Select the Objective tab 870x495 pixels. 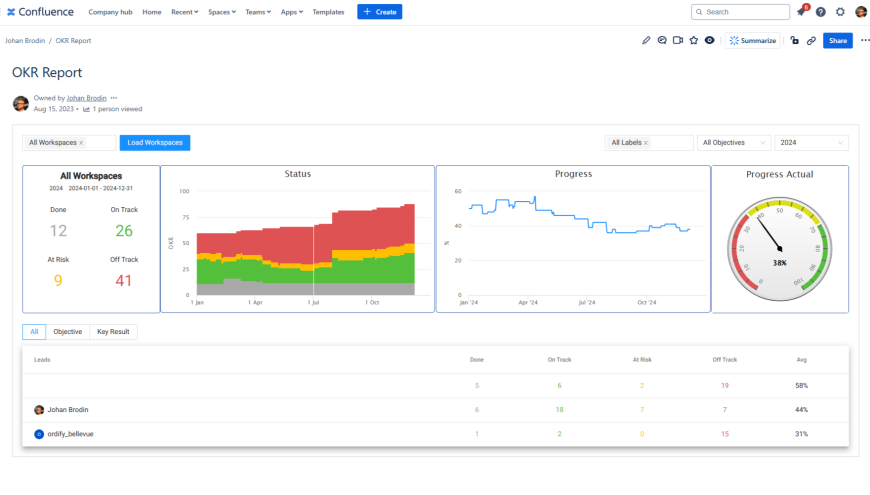click(x=67, y=331)
